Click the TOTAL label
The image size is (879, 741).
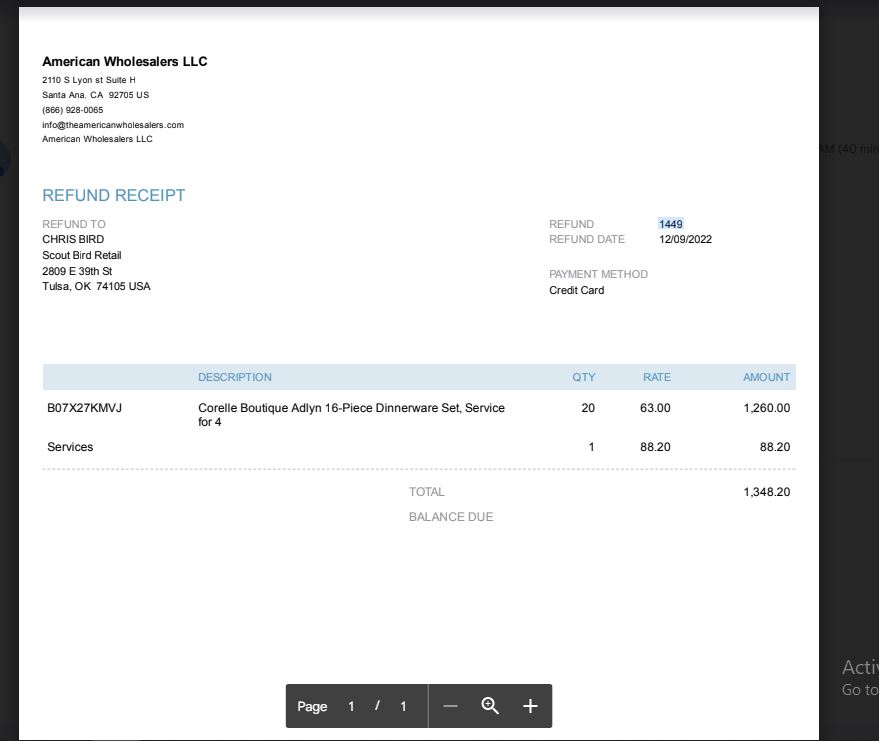point(427,492)
